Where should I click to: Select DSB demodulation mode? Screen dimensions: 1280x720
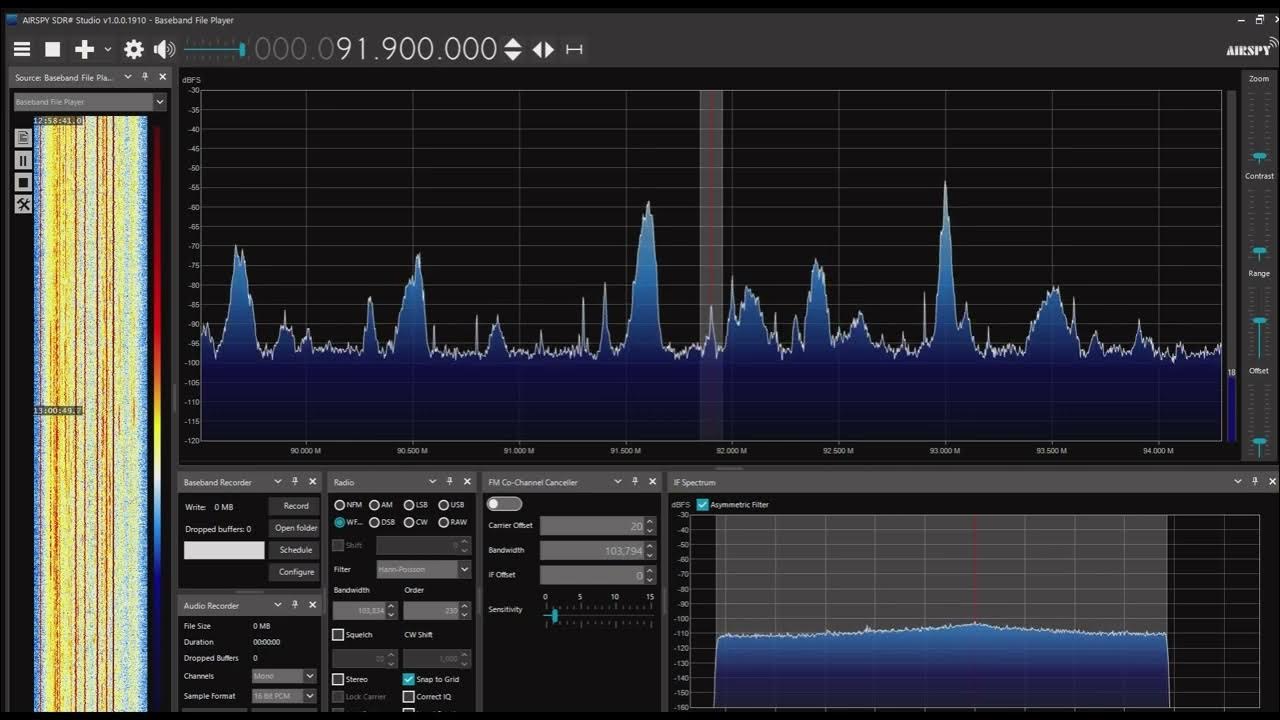point(381,522)
